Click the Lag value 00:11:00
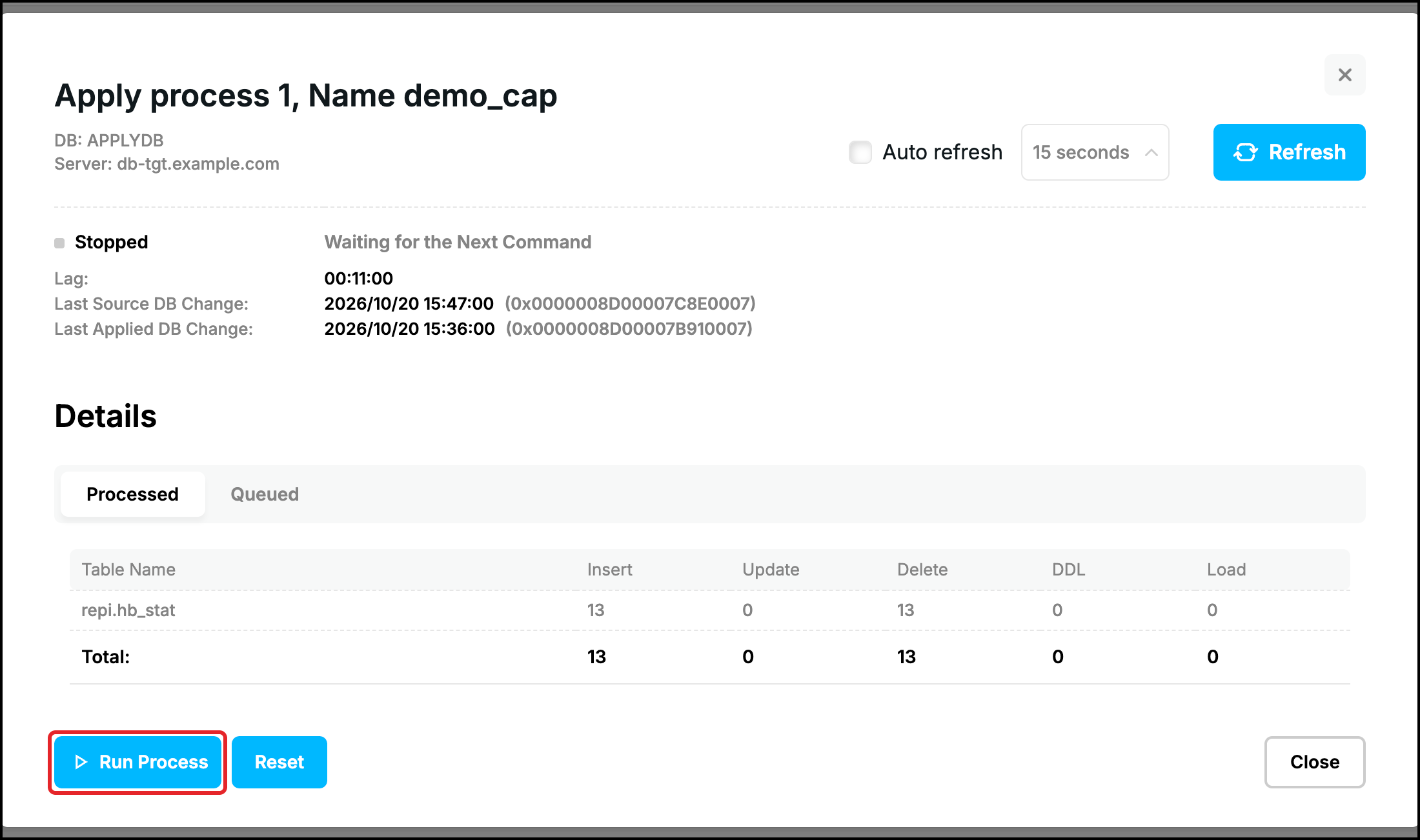Image resolution: width=1420 pixels, height=840 pixels. [x=358, y=279]
